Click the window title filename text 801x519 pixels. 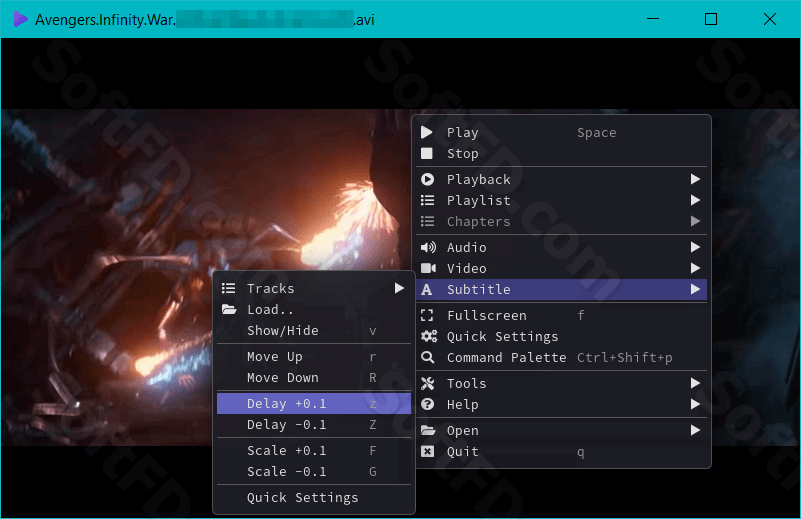tap(205, 20)
